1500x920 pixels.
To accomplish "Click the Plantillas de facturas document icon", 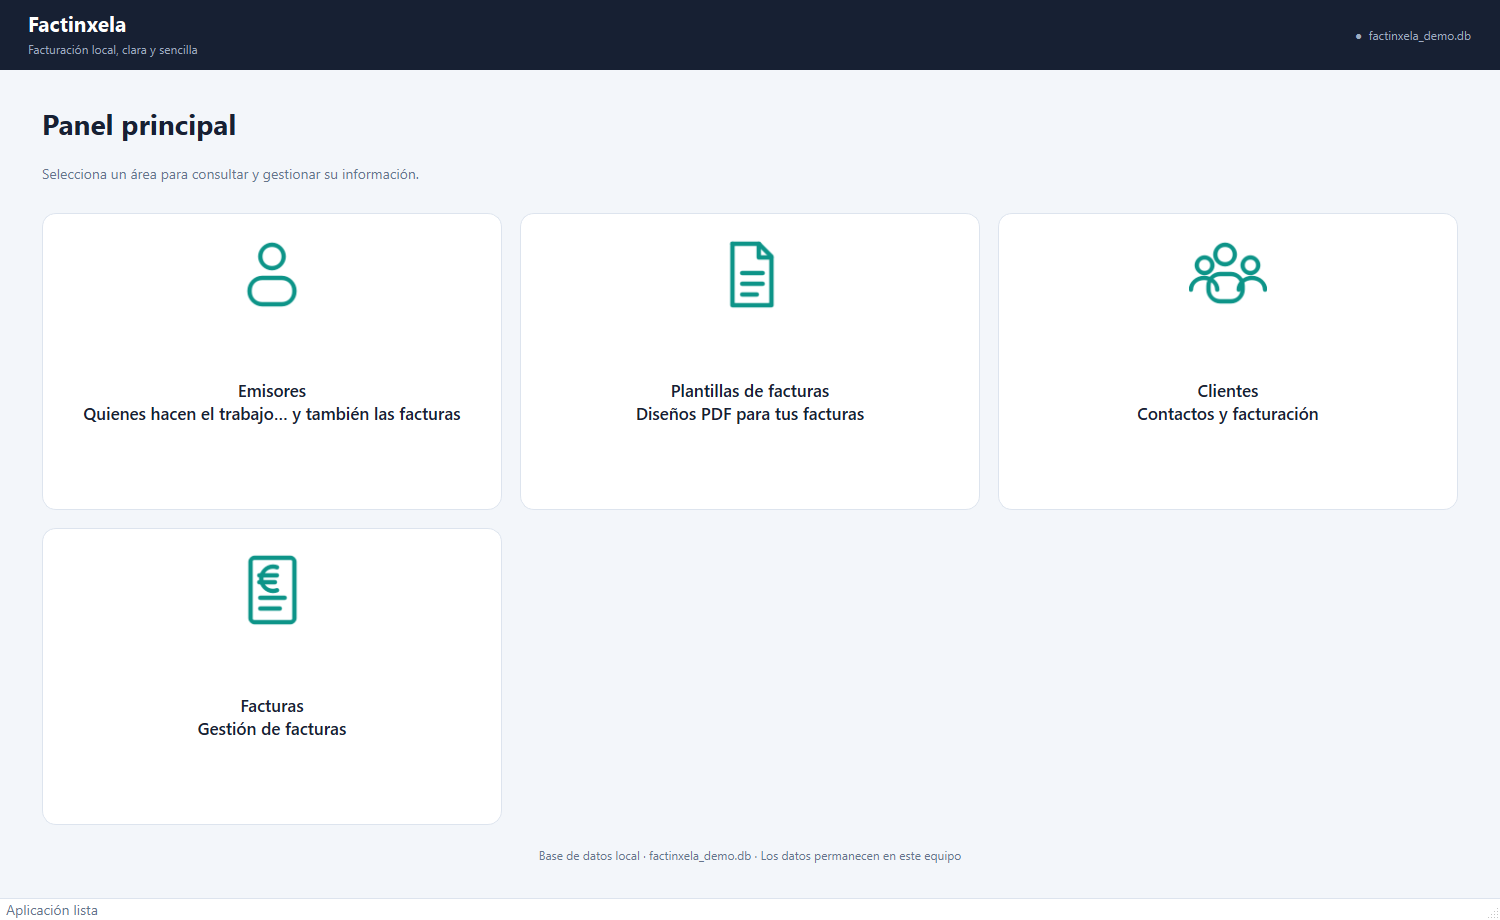I will pyautogui.click(x=751, y=274).
